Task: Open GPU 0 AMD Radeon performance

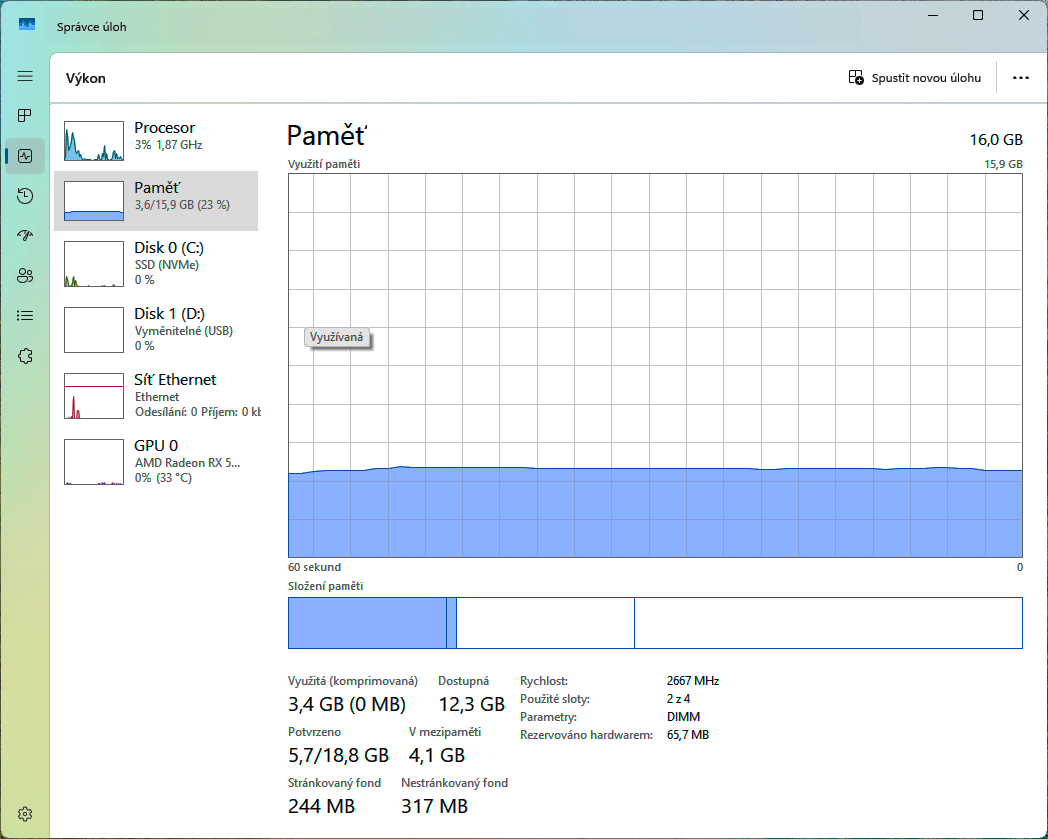Action: click(156, 461)
